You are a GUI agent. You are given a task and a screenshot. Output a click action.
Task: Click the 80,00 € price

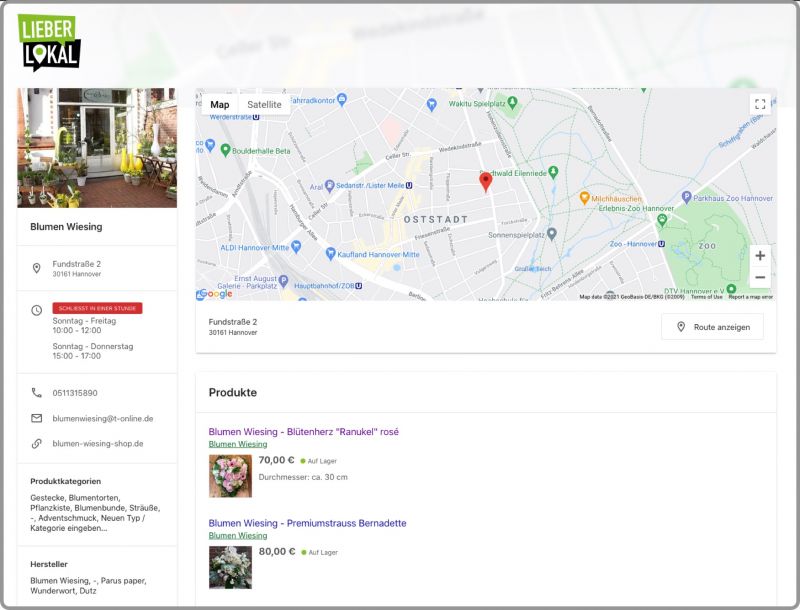coord(277,551)
